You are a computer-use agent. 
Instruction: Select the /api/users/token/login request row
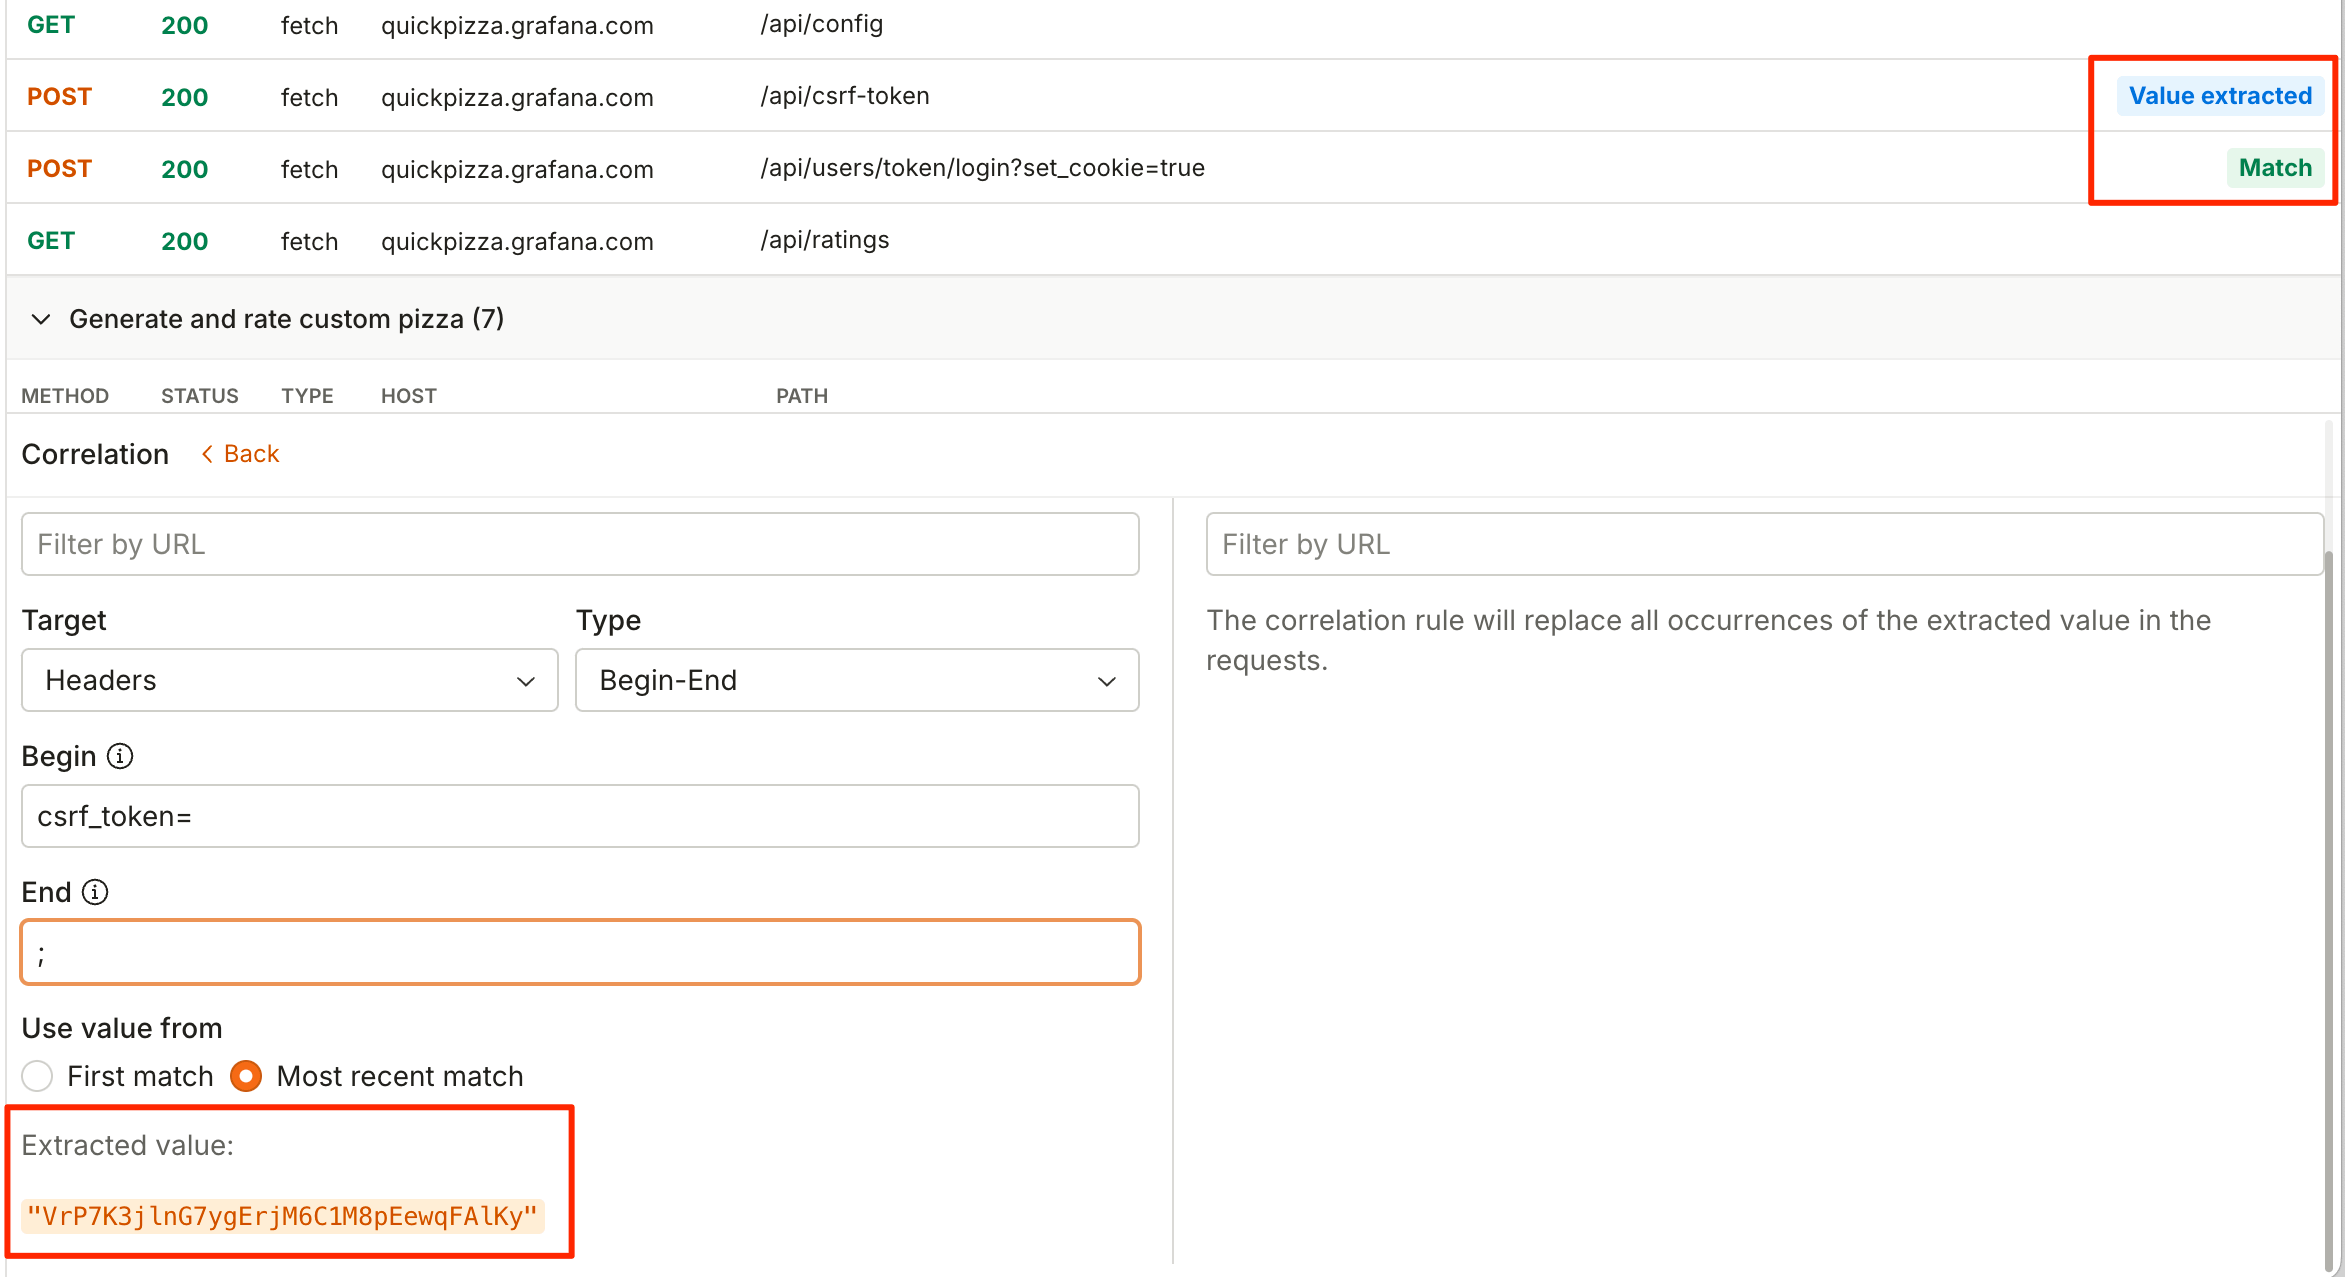pos(981,168)
